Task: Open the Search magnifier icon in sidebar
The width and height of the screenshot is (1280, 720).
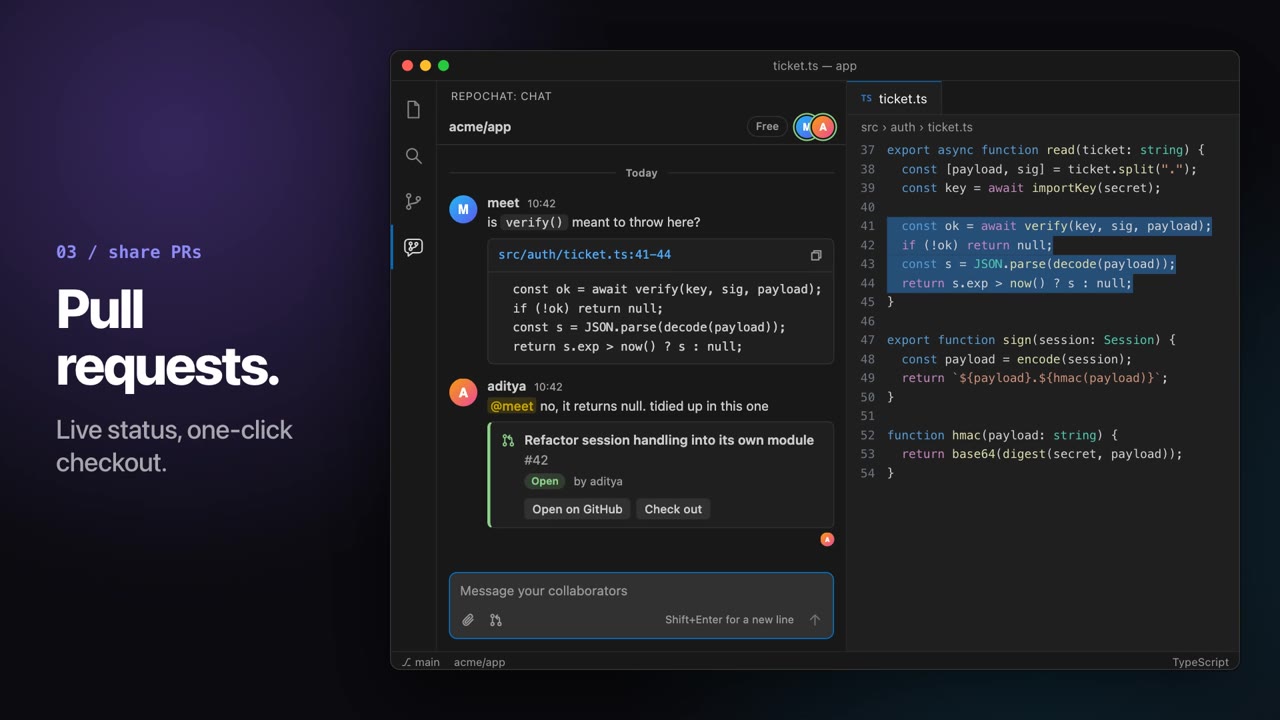Action: coord(413,156)
